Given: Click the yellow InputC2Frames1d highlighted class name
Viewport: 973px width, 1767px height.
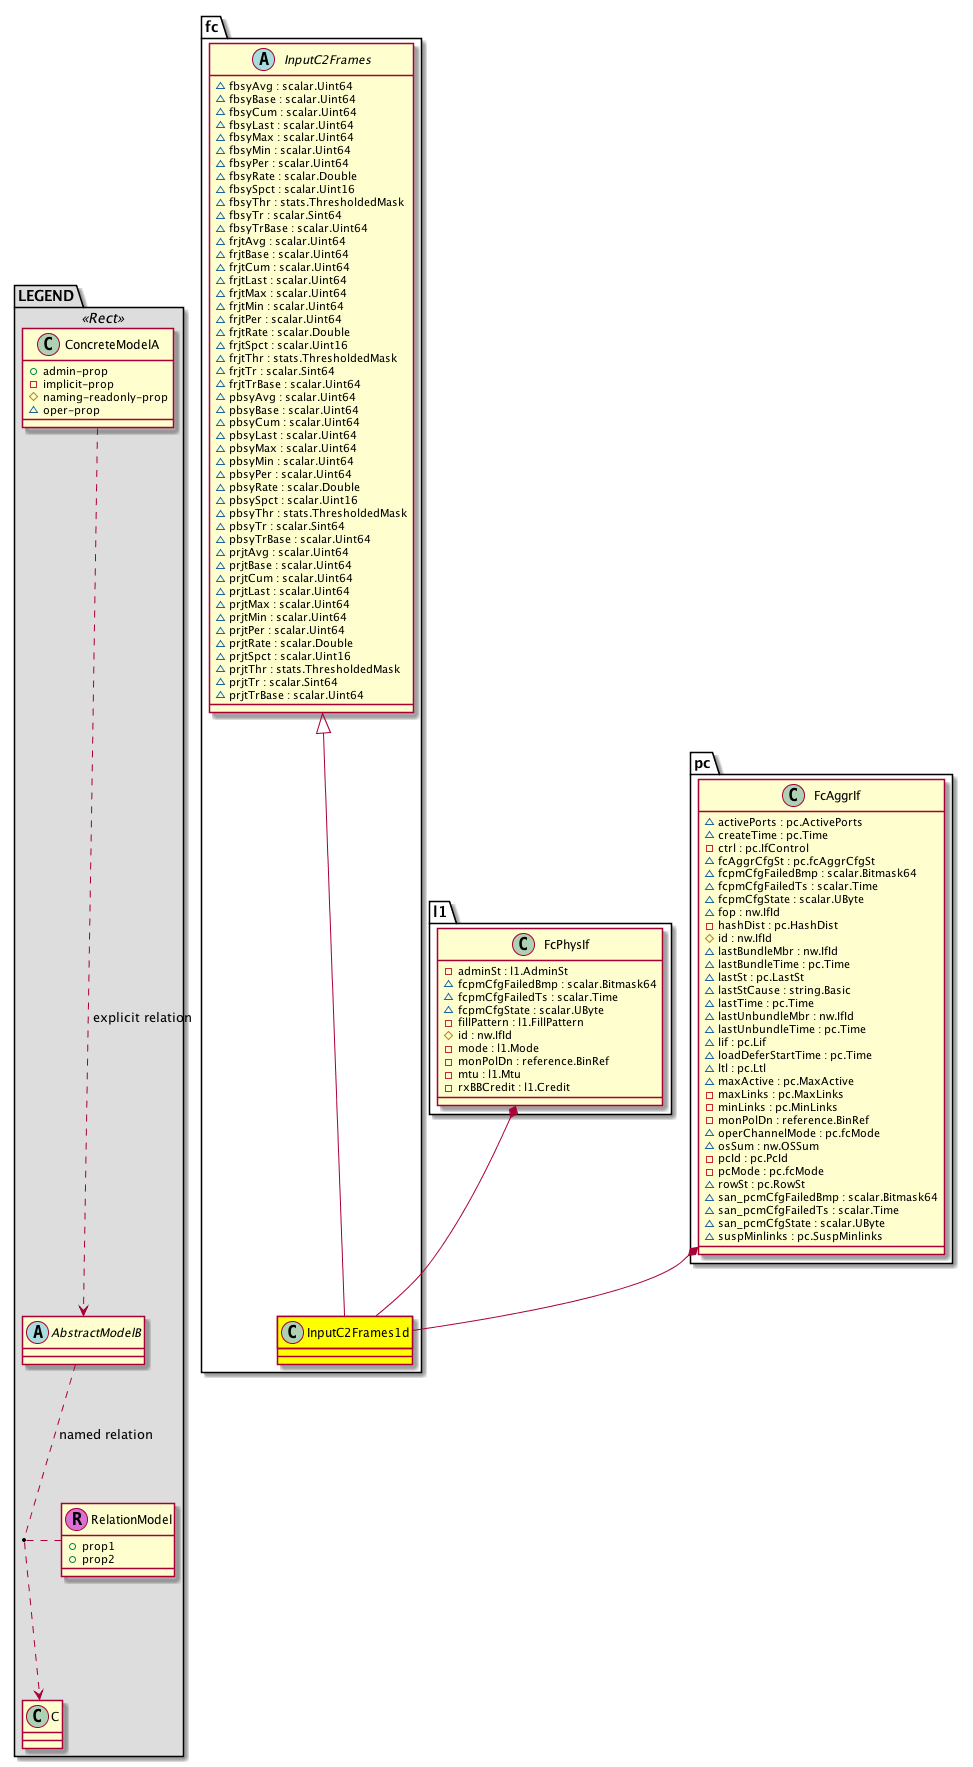Looking at the screenshot, I should coord(357,1332).
